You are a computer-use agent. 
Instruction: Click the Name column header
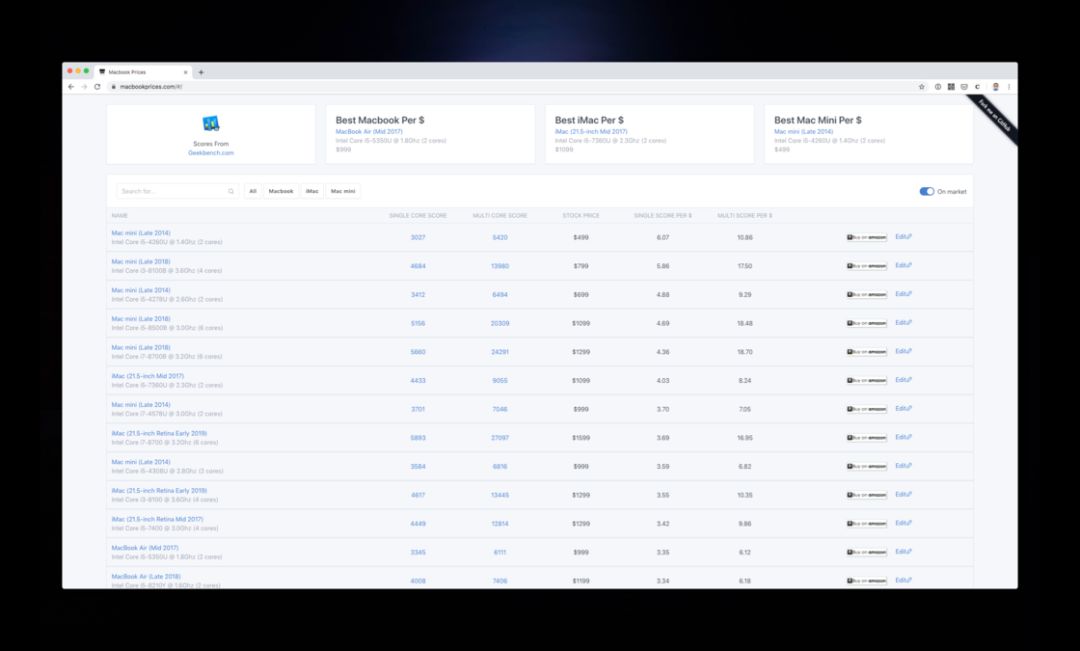point(120,216)
